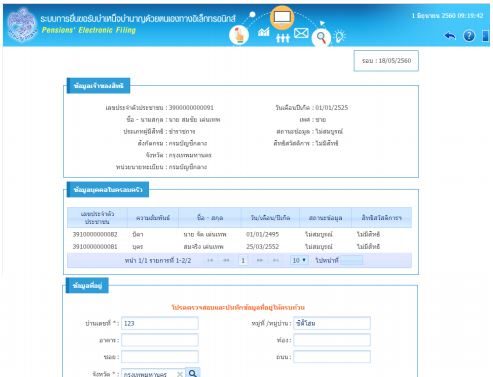493x377 pixels.
Task: Sort by relationship column header
Action: (x=153, y=218)
